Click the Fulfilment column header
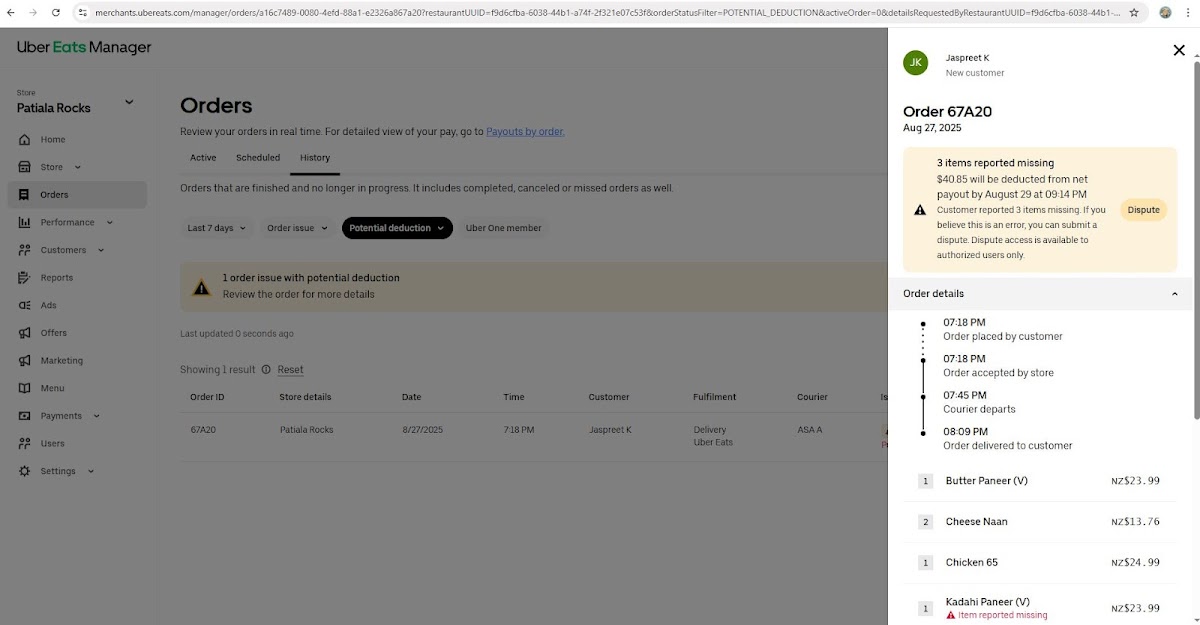 pos(714,397)
